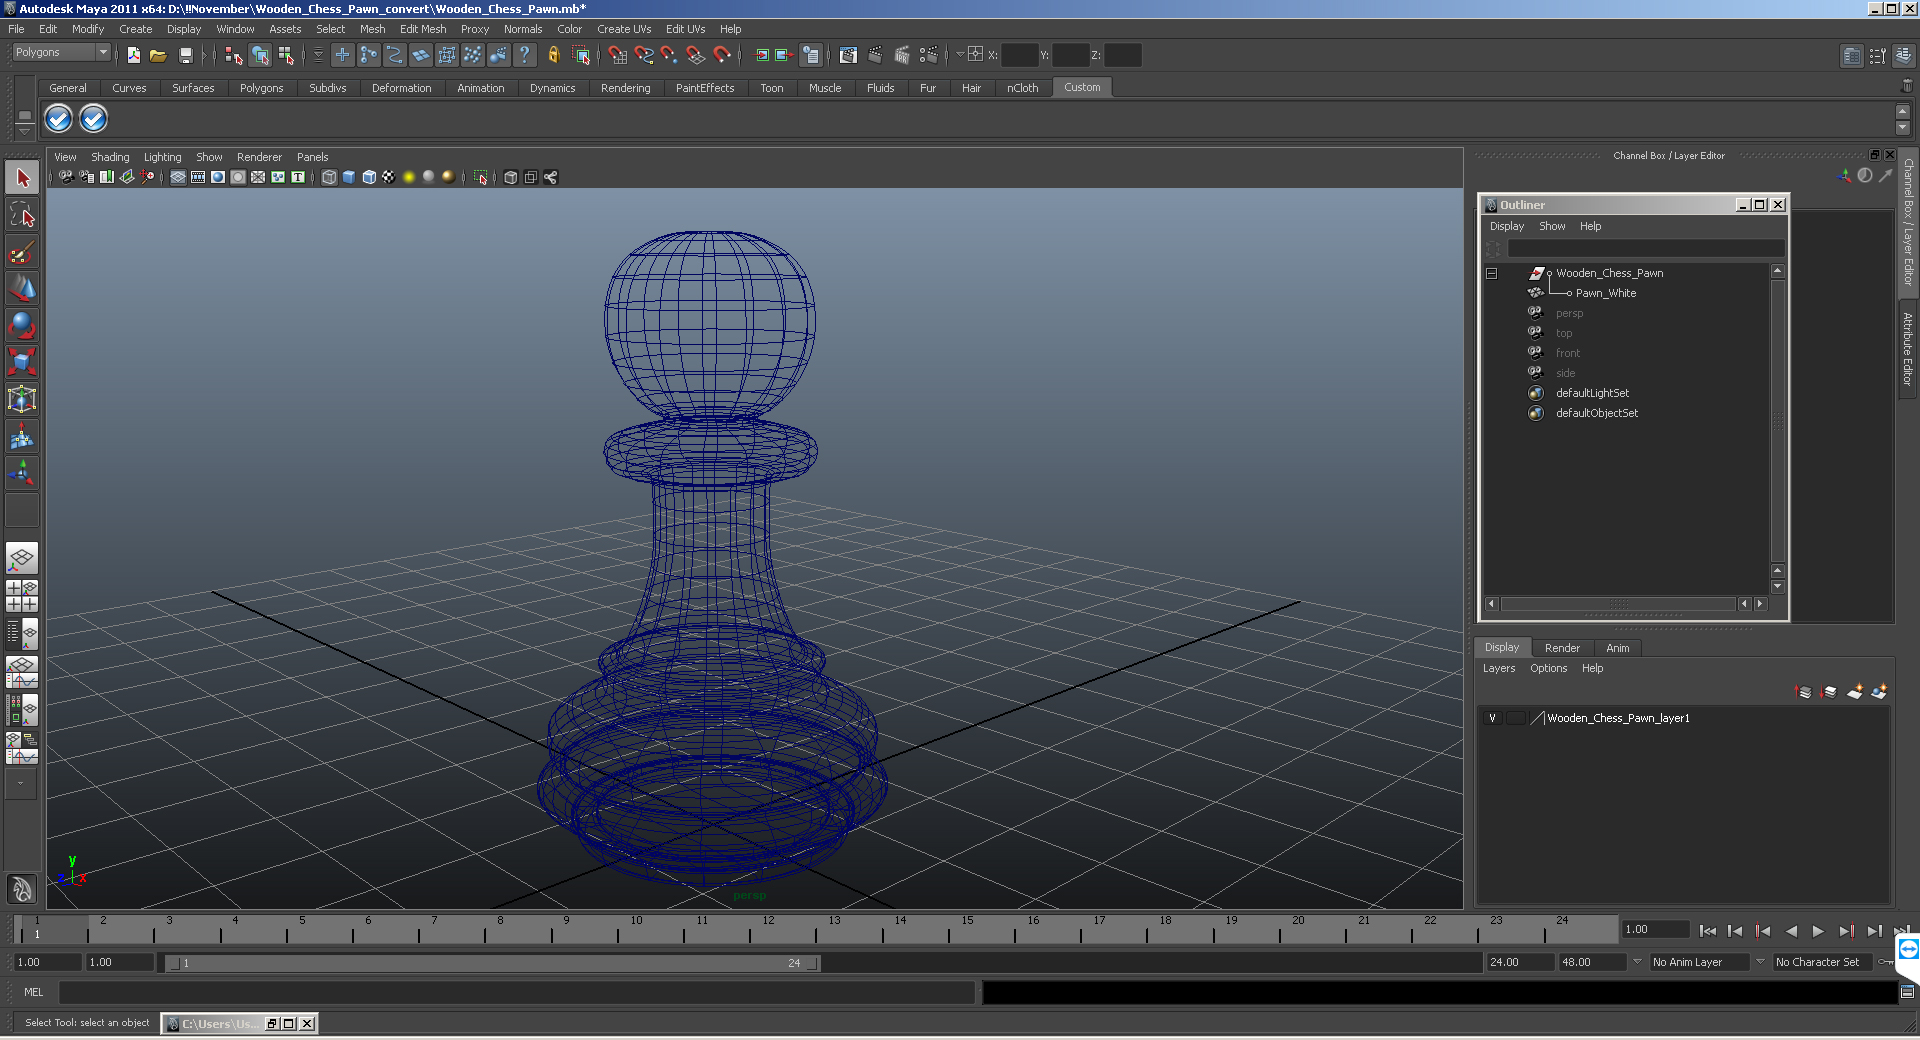Switch to Persp/Outliner layout

[x=22, y=634]
